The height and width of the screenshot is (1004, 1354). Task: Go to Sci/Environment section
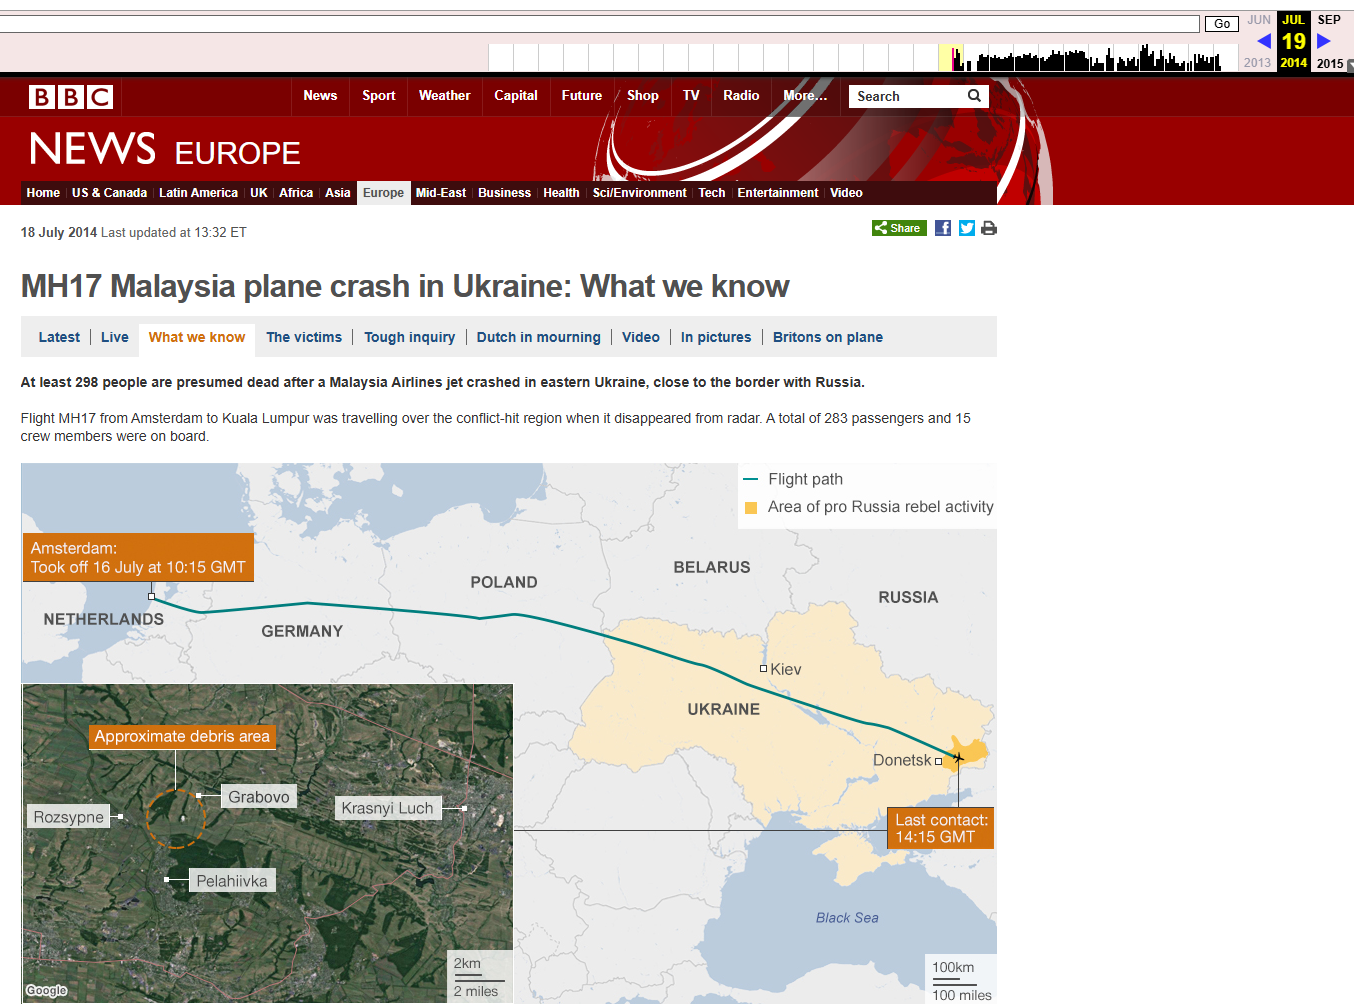(x=640, y=193)
